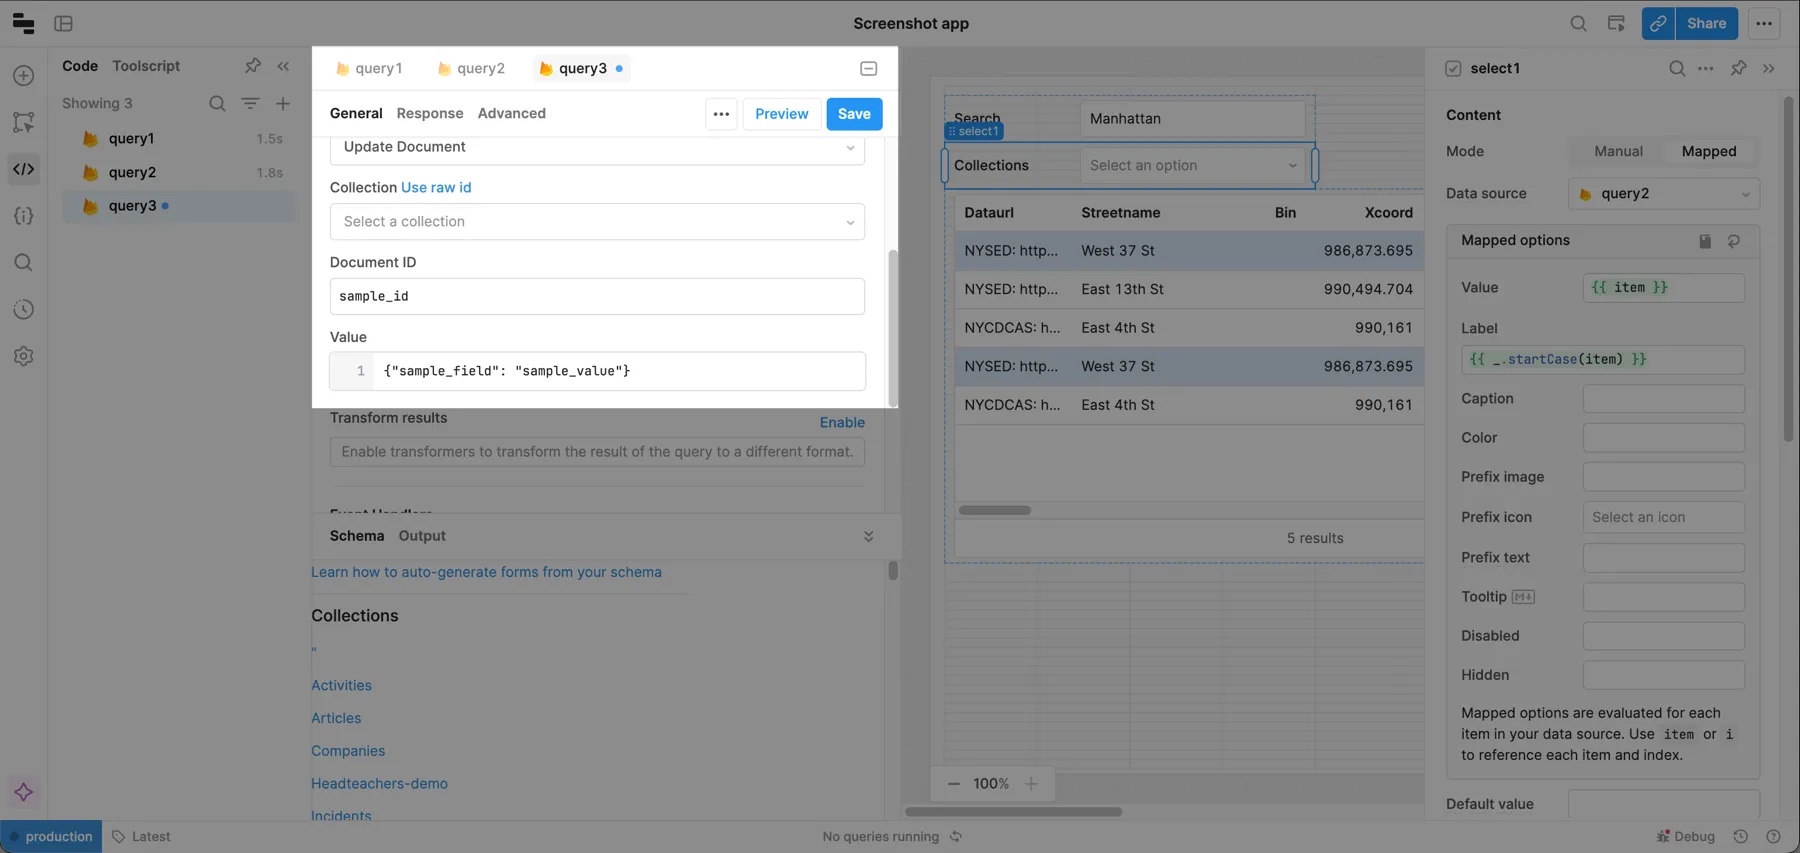1800x853 pixels.
Task: Open the Debug console
Action: click(x=1686, y=836)
